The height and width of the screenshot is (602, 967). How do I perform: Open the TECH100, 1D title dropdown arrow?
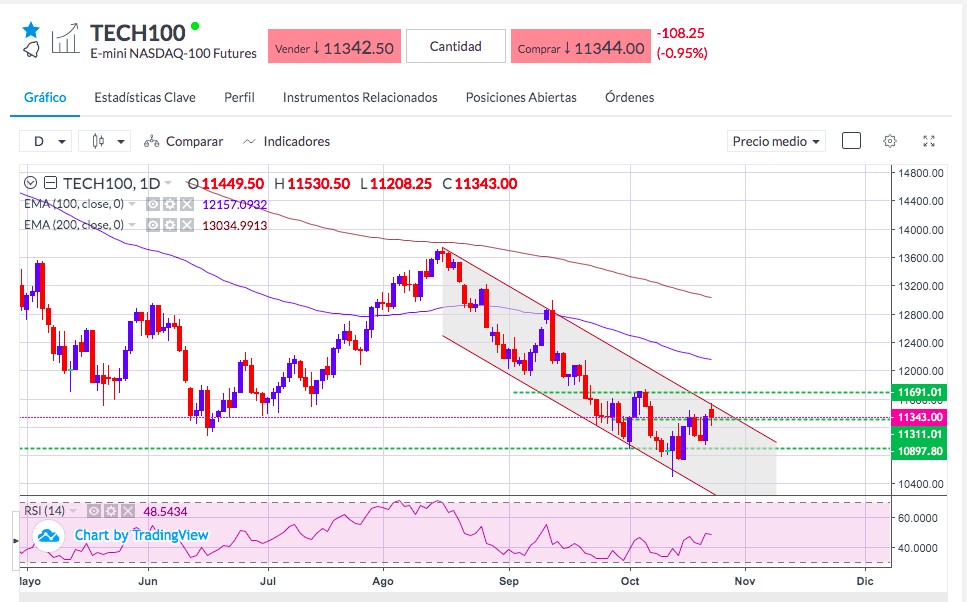coord(167,184)
